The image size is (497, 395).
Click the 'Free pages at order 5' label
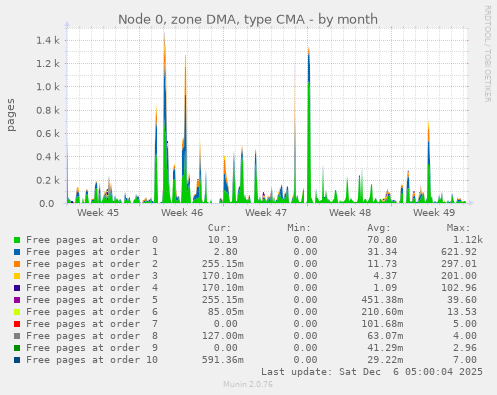92,300
